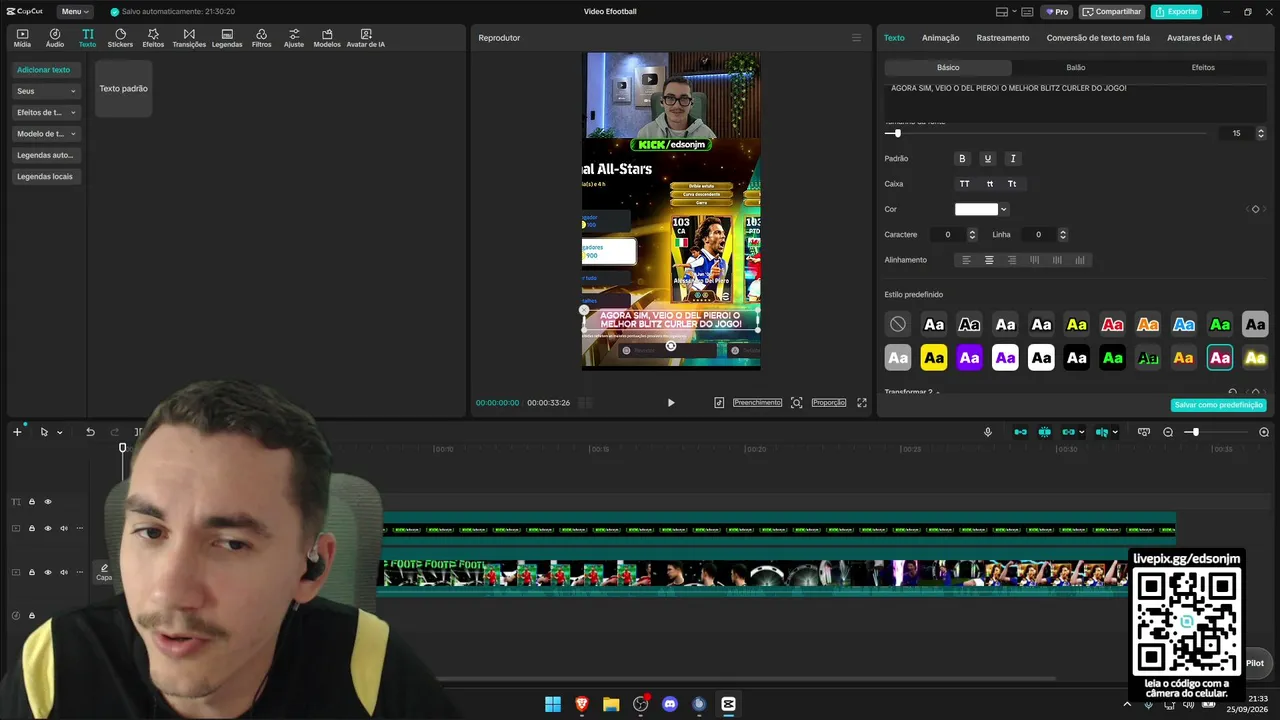Toggle visibility of the text track
The height and width of the screenshot is (720, 1280).
47,502
